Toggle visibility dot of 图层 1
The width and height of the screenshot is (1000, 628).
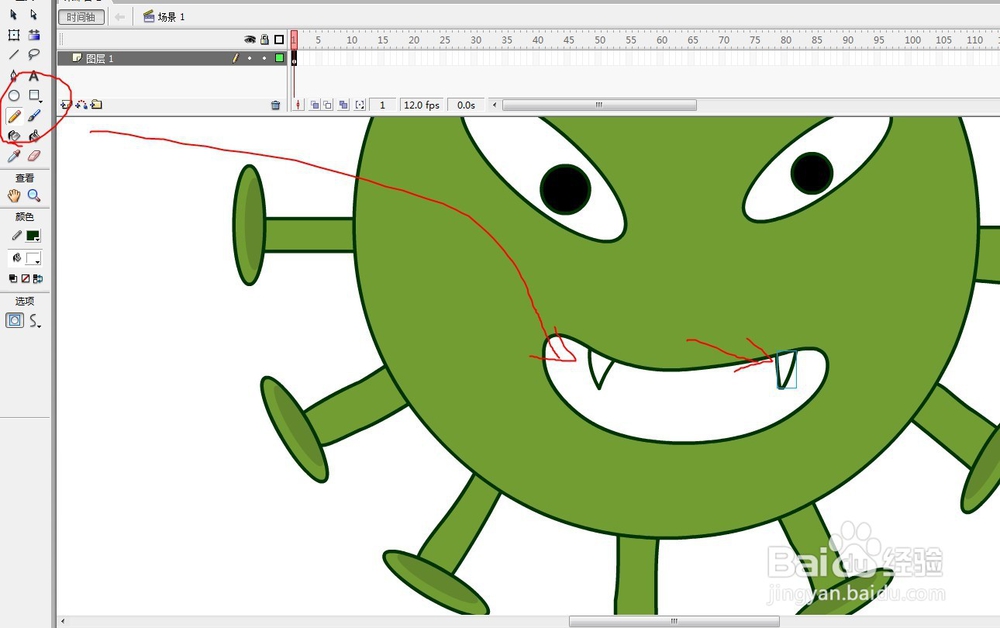(250, 58)
